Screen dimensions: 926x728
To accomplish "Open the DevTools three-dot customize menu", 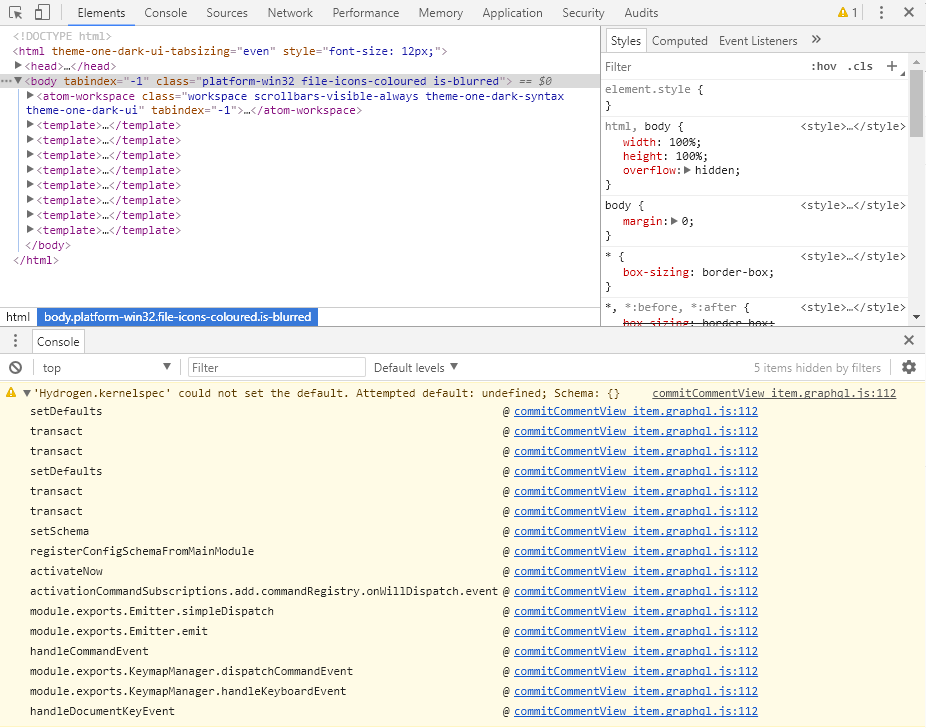I will point(883,12).
